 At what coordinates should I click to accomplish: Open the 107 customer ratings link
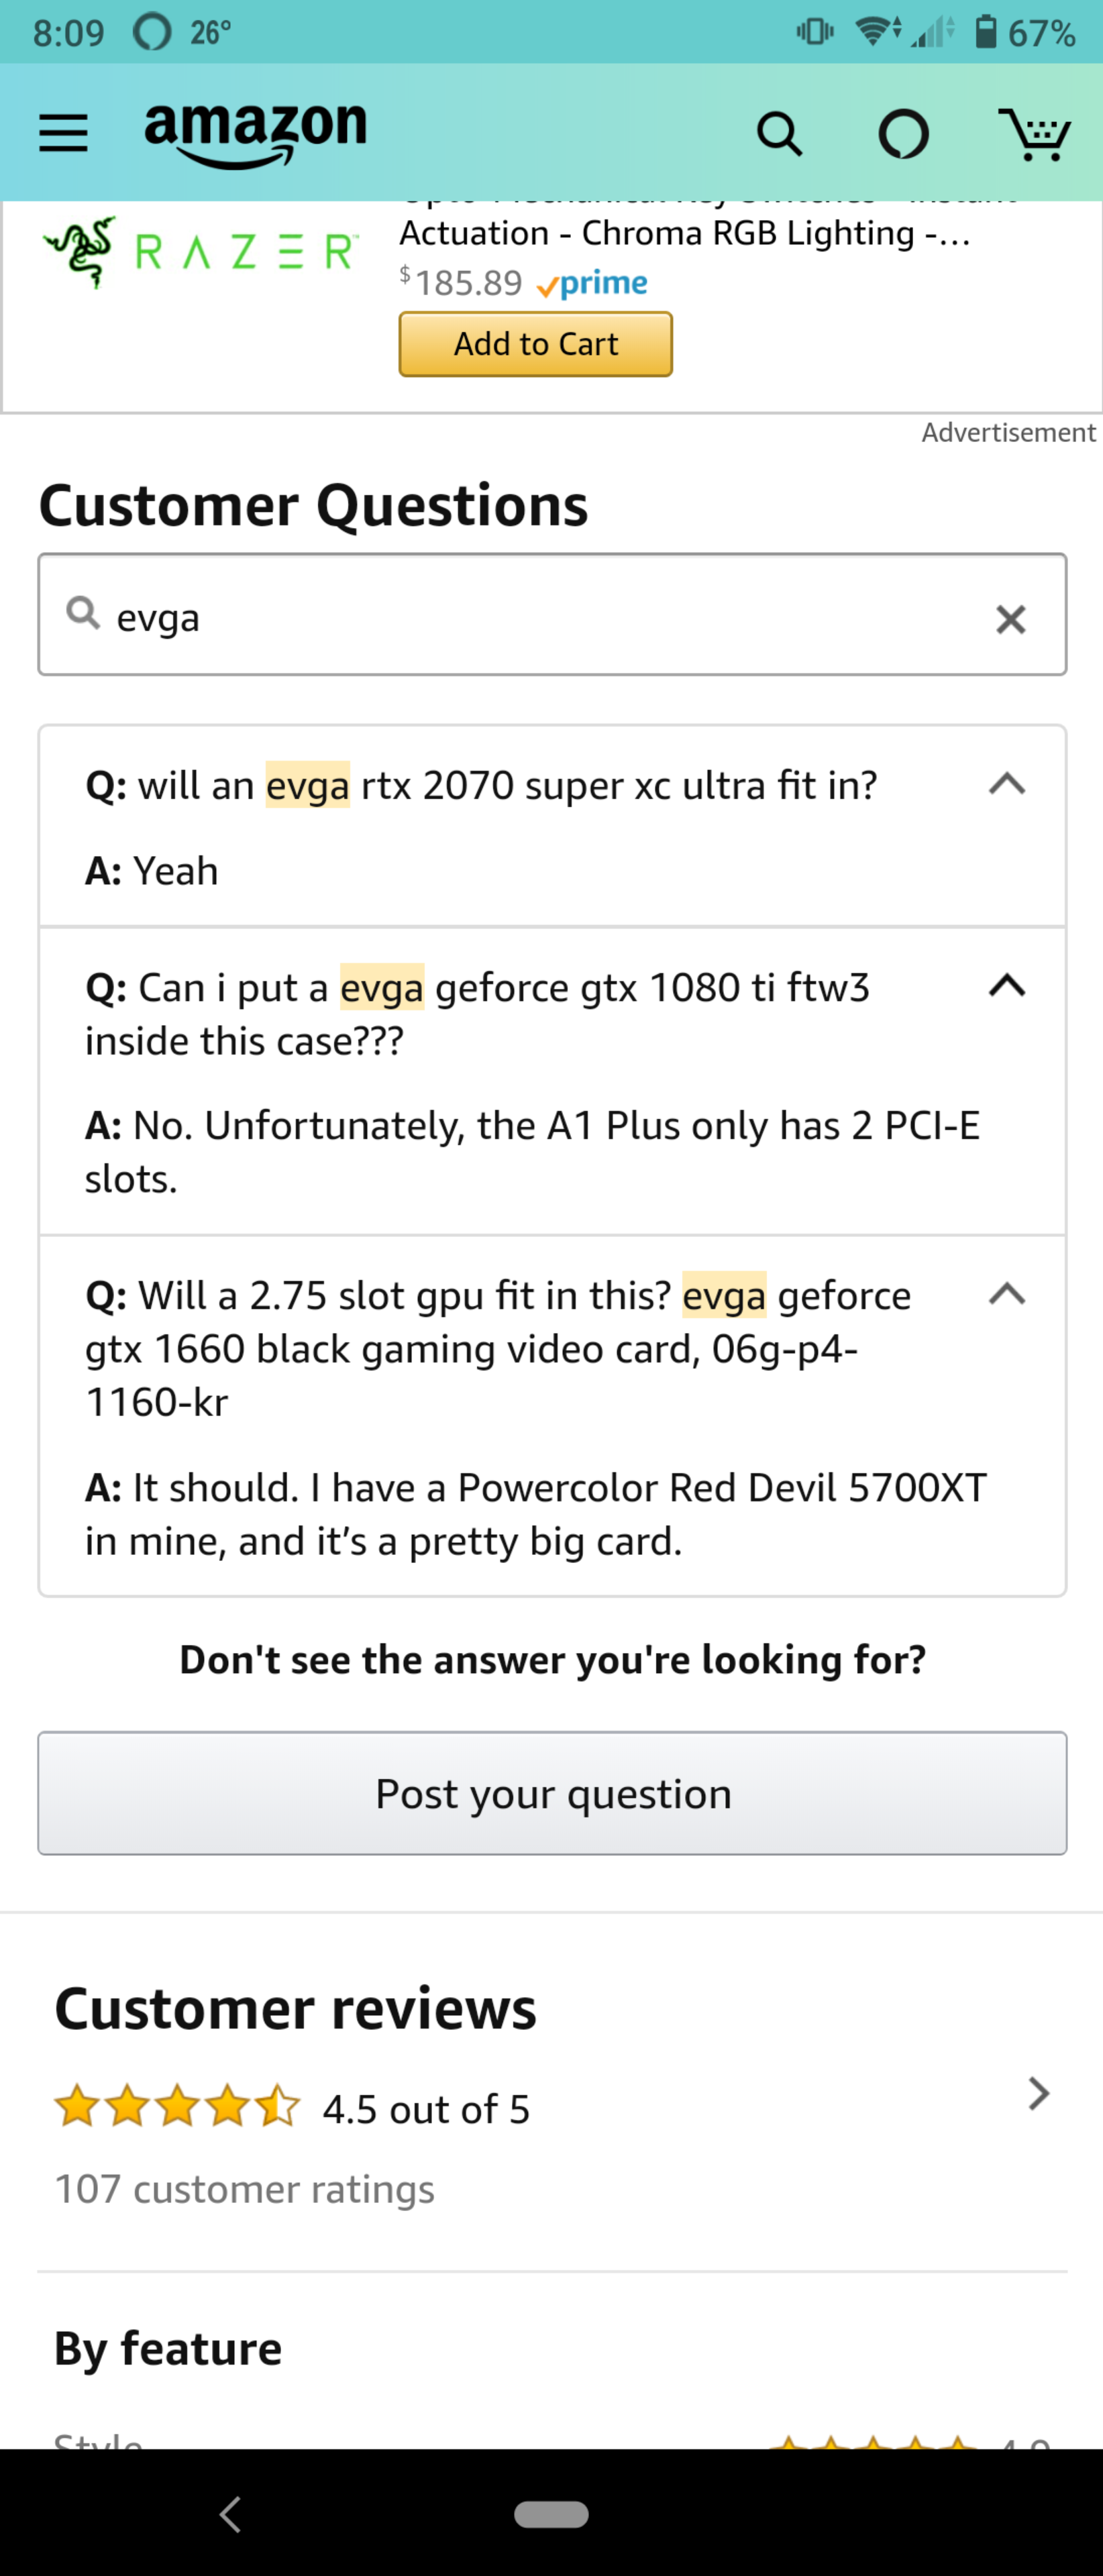(x=245, y=2188)
